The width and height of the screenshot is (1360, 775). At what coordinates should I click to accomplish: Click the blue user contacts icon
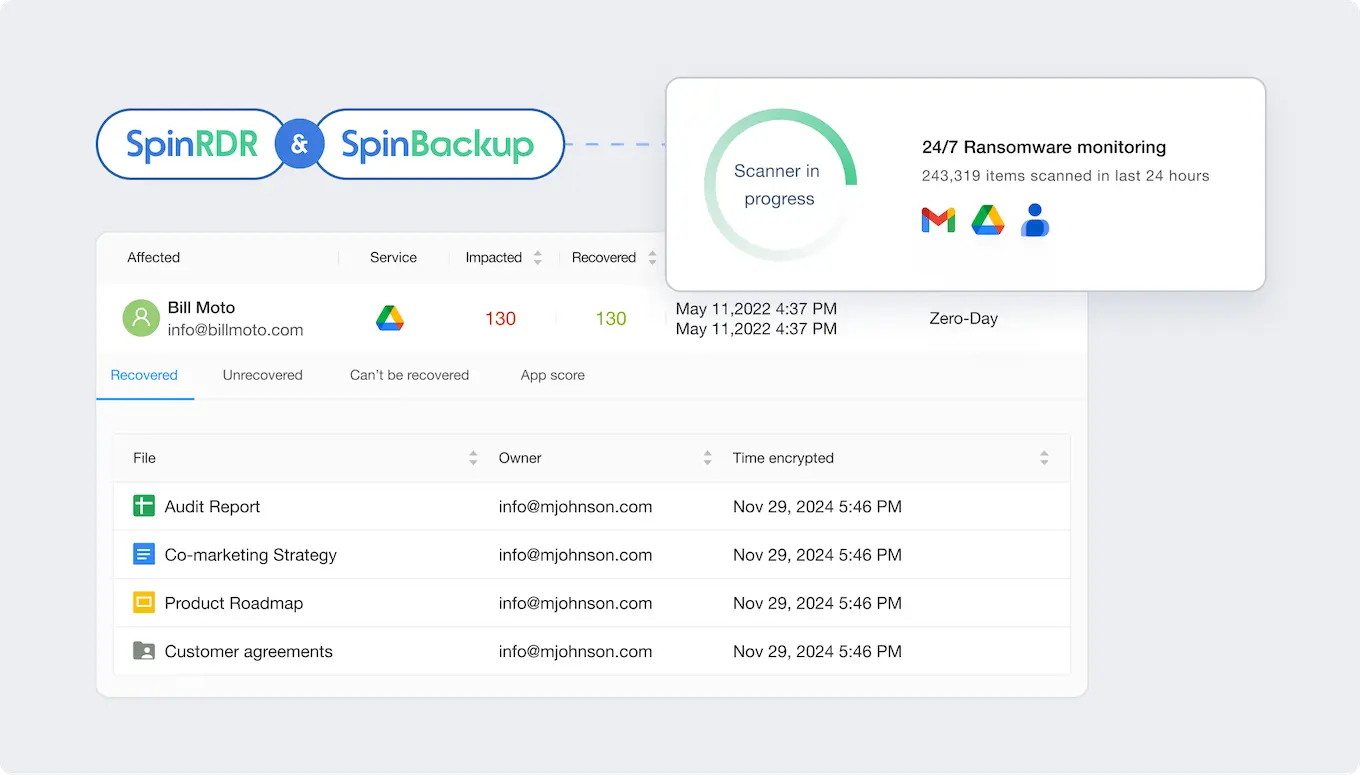pos(1034,220)
